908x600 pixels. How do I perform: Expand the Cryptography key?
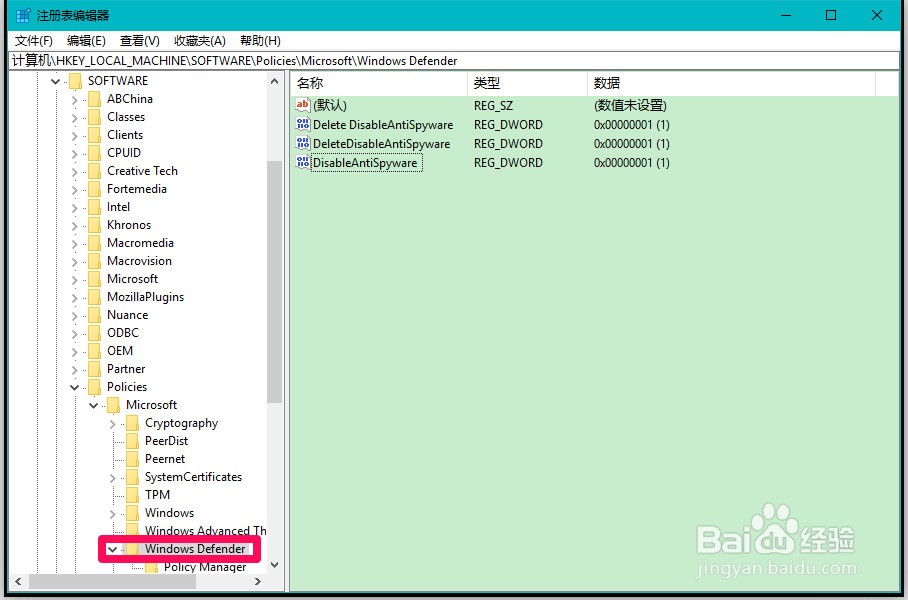pos(113,424)
